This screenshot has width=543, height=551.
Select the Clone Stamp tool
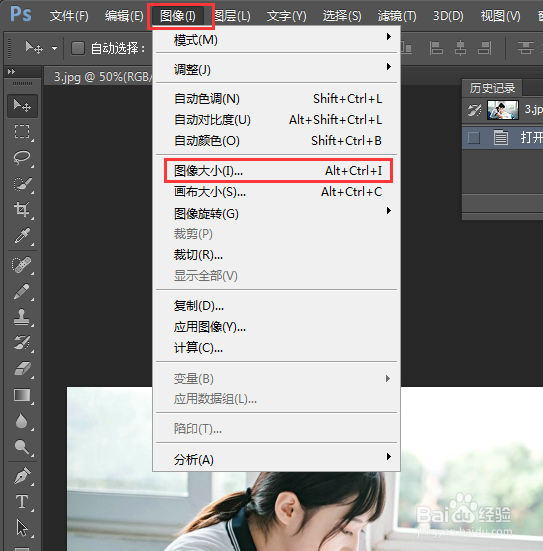click(22, 317)
